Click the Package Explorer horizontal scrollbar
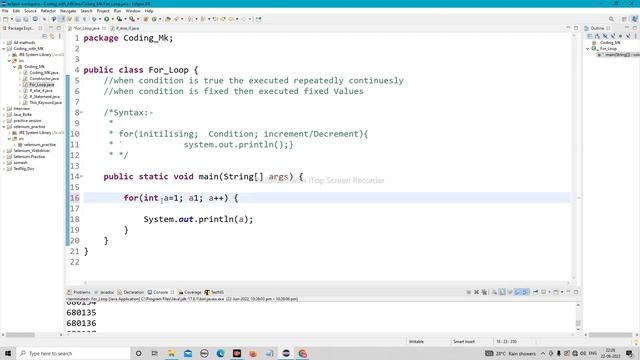This screenshot has width=640, height=360. coord(32,335)
